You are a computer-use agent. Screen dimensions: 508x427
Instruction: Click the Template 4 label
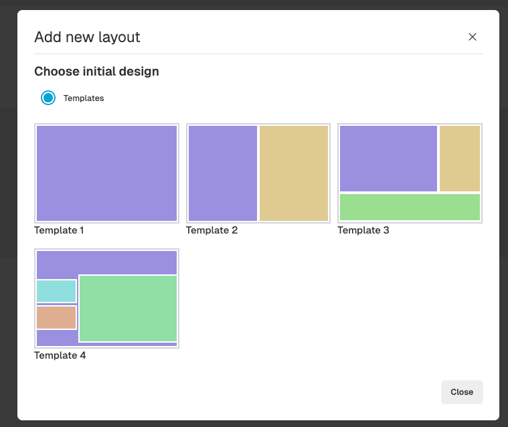[60, 355]
